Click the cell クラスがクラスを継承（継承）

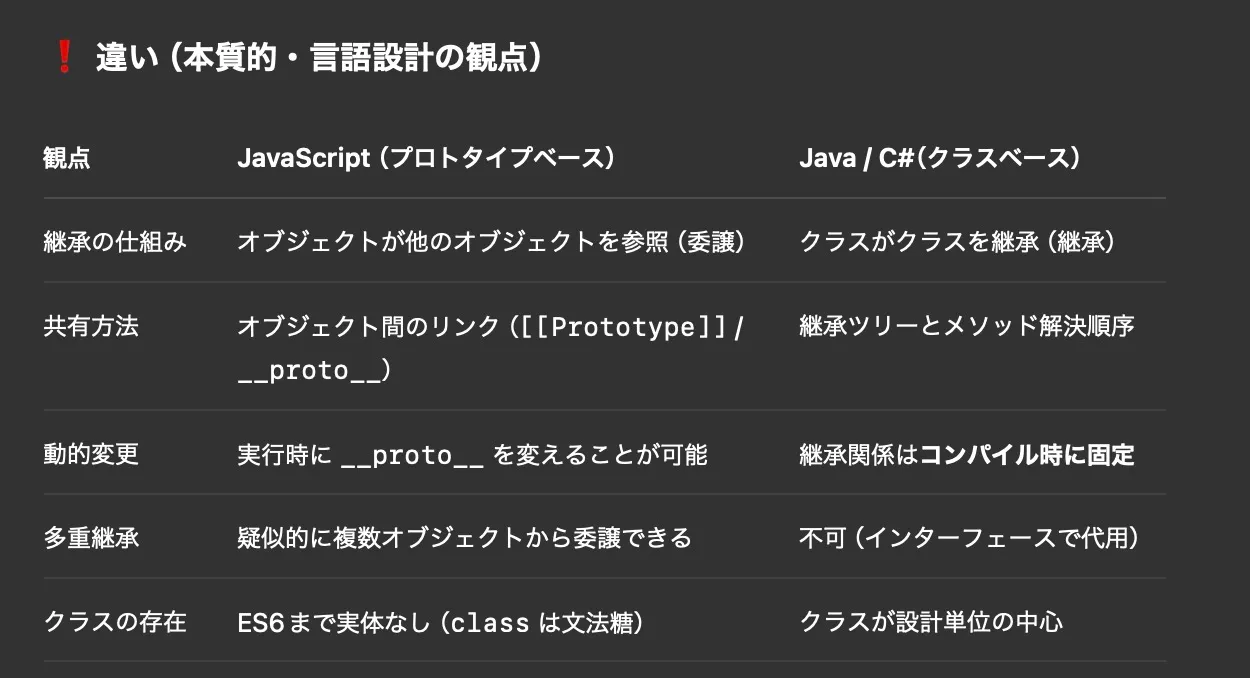957,242
